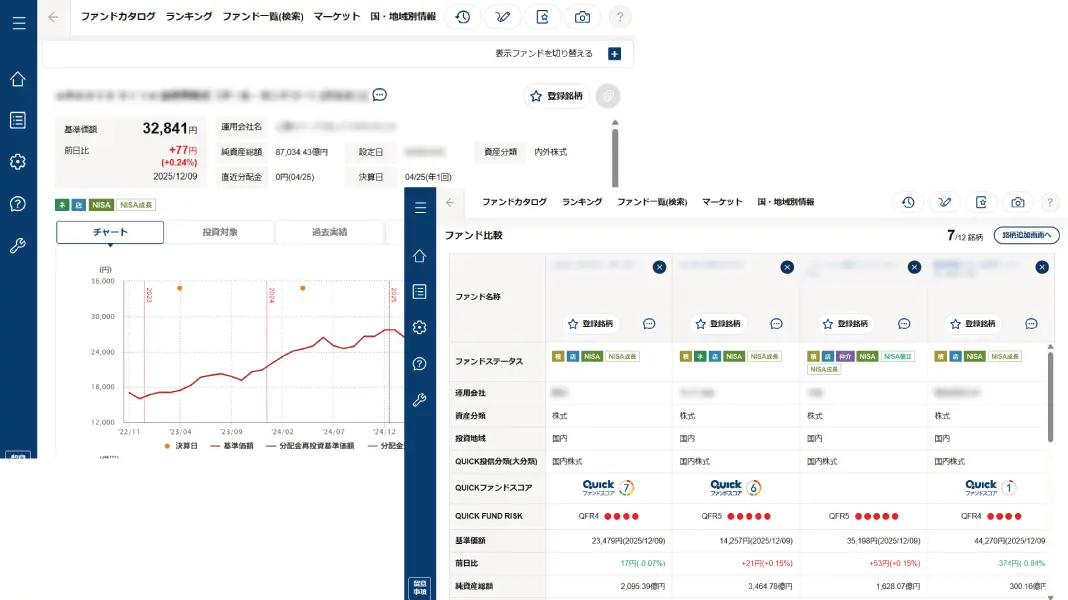Remove the 35,198円 fund from comparison
Screen dimensions: 1068x600
(914, 268)
